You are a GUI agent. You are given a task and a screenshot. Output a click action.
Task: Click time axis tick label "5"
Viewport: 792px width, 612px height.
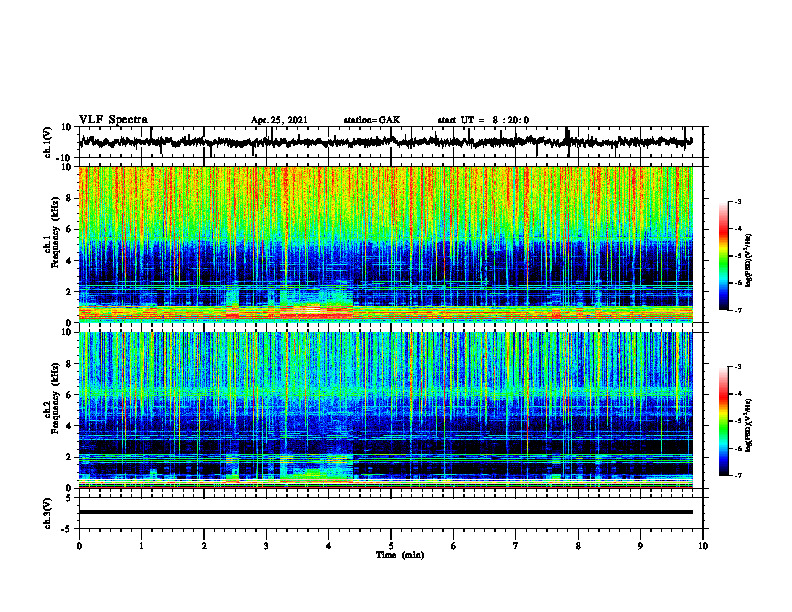(391, 546)
